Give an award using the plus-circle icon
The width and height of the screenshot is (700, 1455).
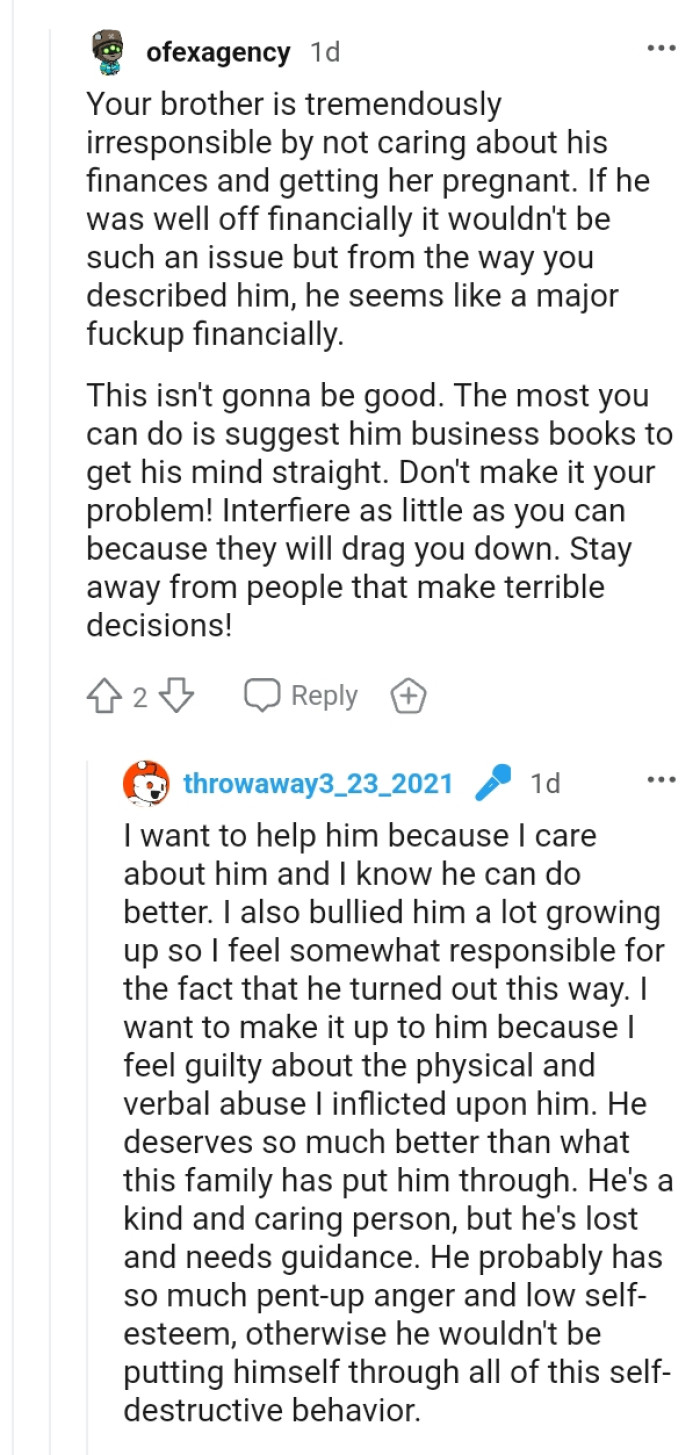[408, 695]
